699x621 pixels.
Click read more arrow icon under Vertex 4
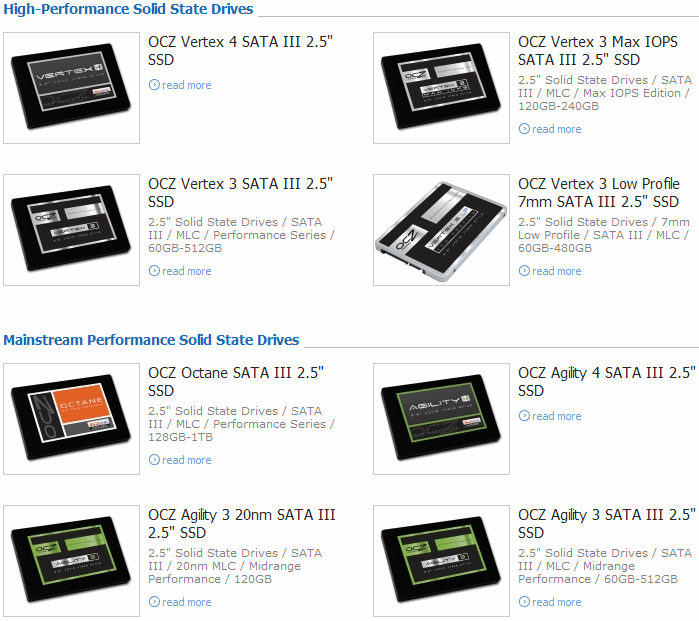coord(154,85)
